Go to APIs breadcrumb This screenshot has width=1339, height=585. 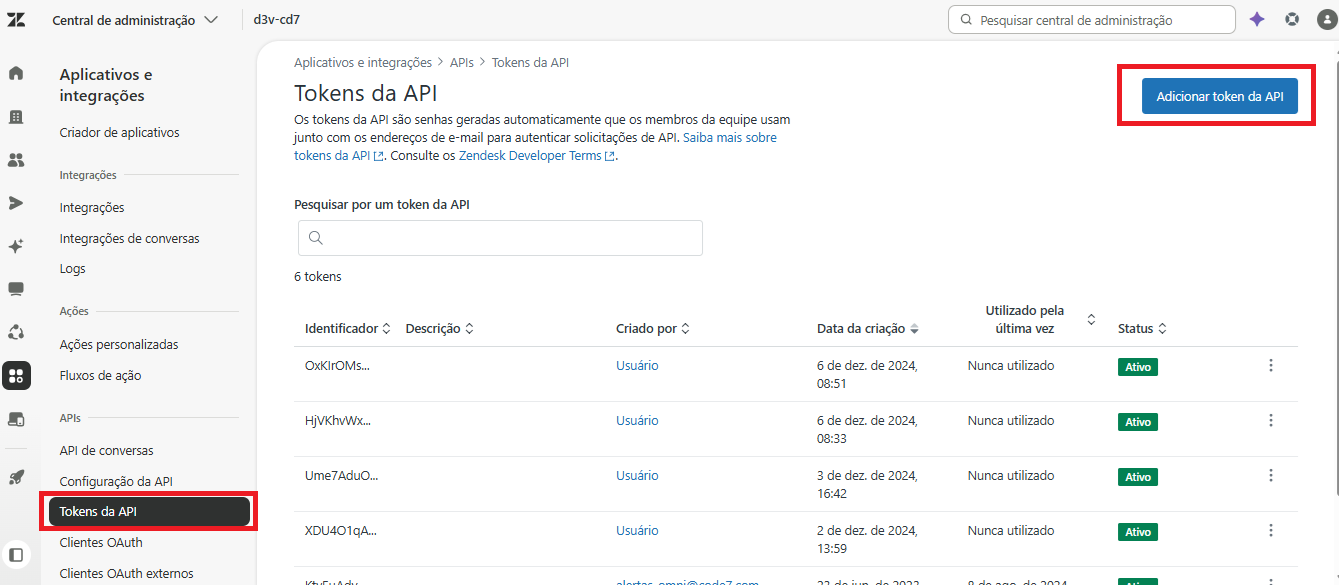[462, 62]
